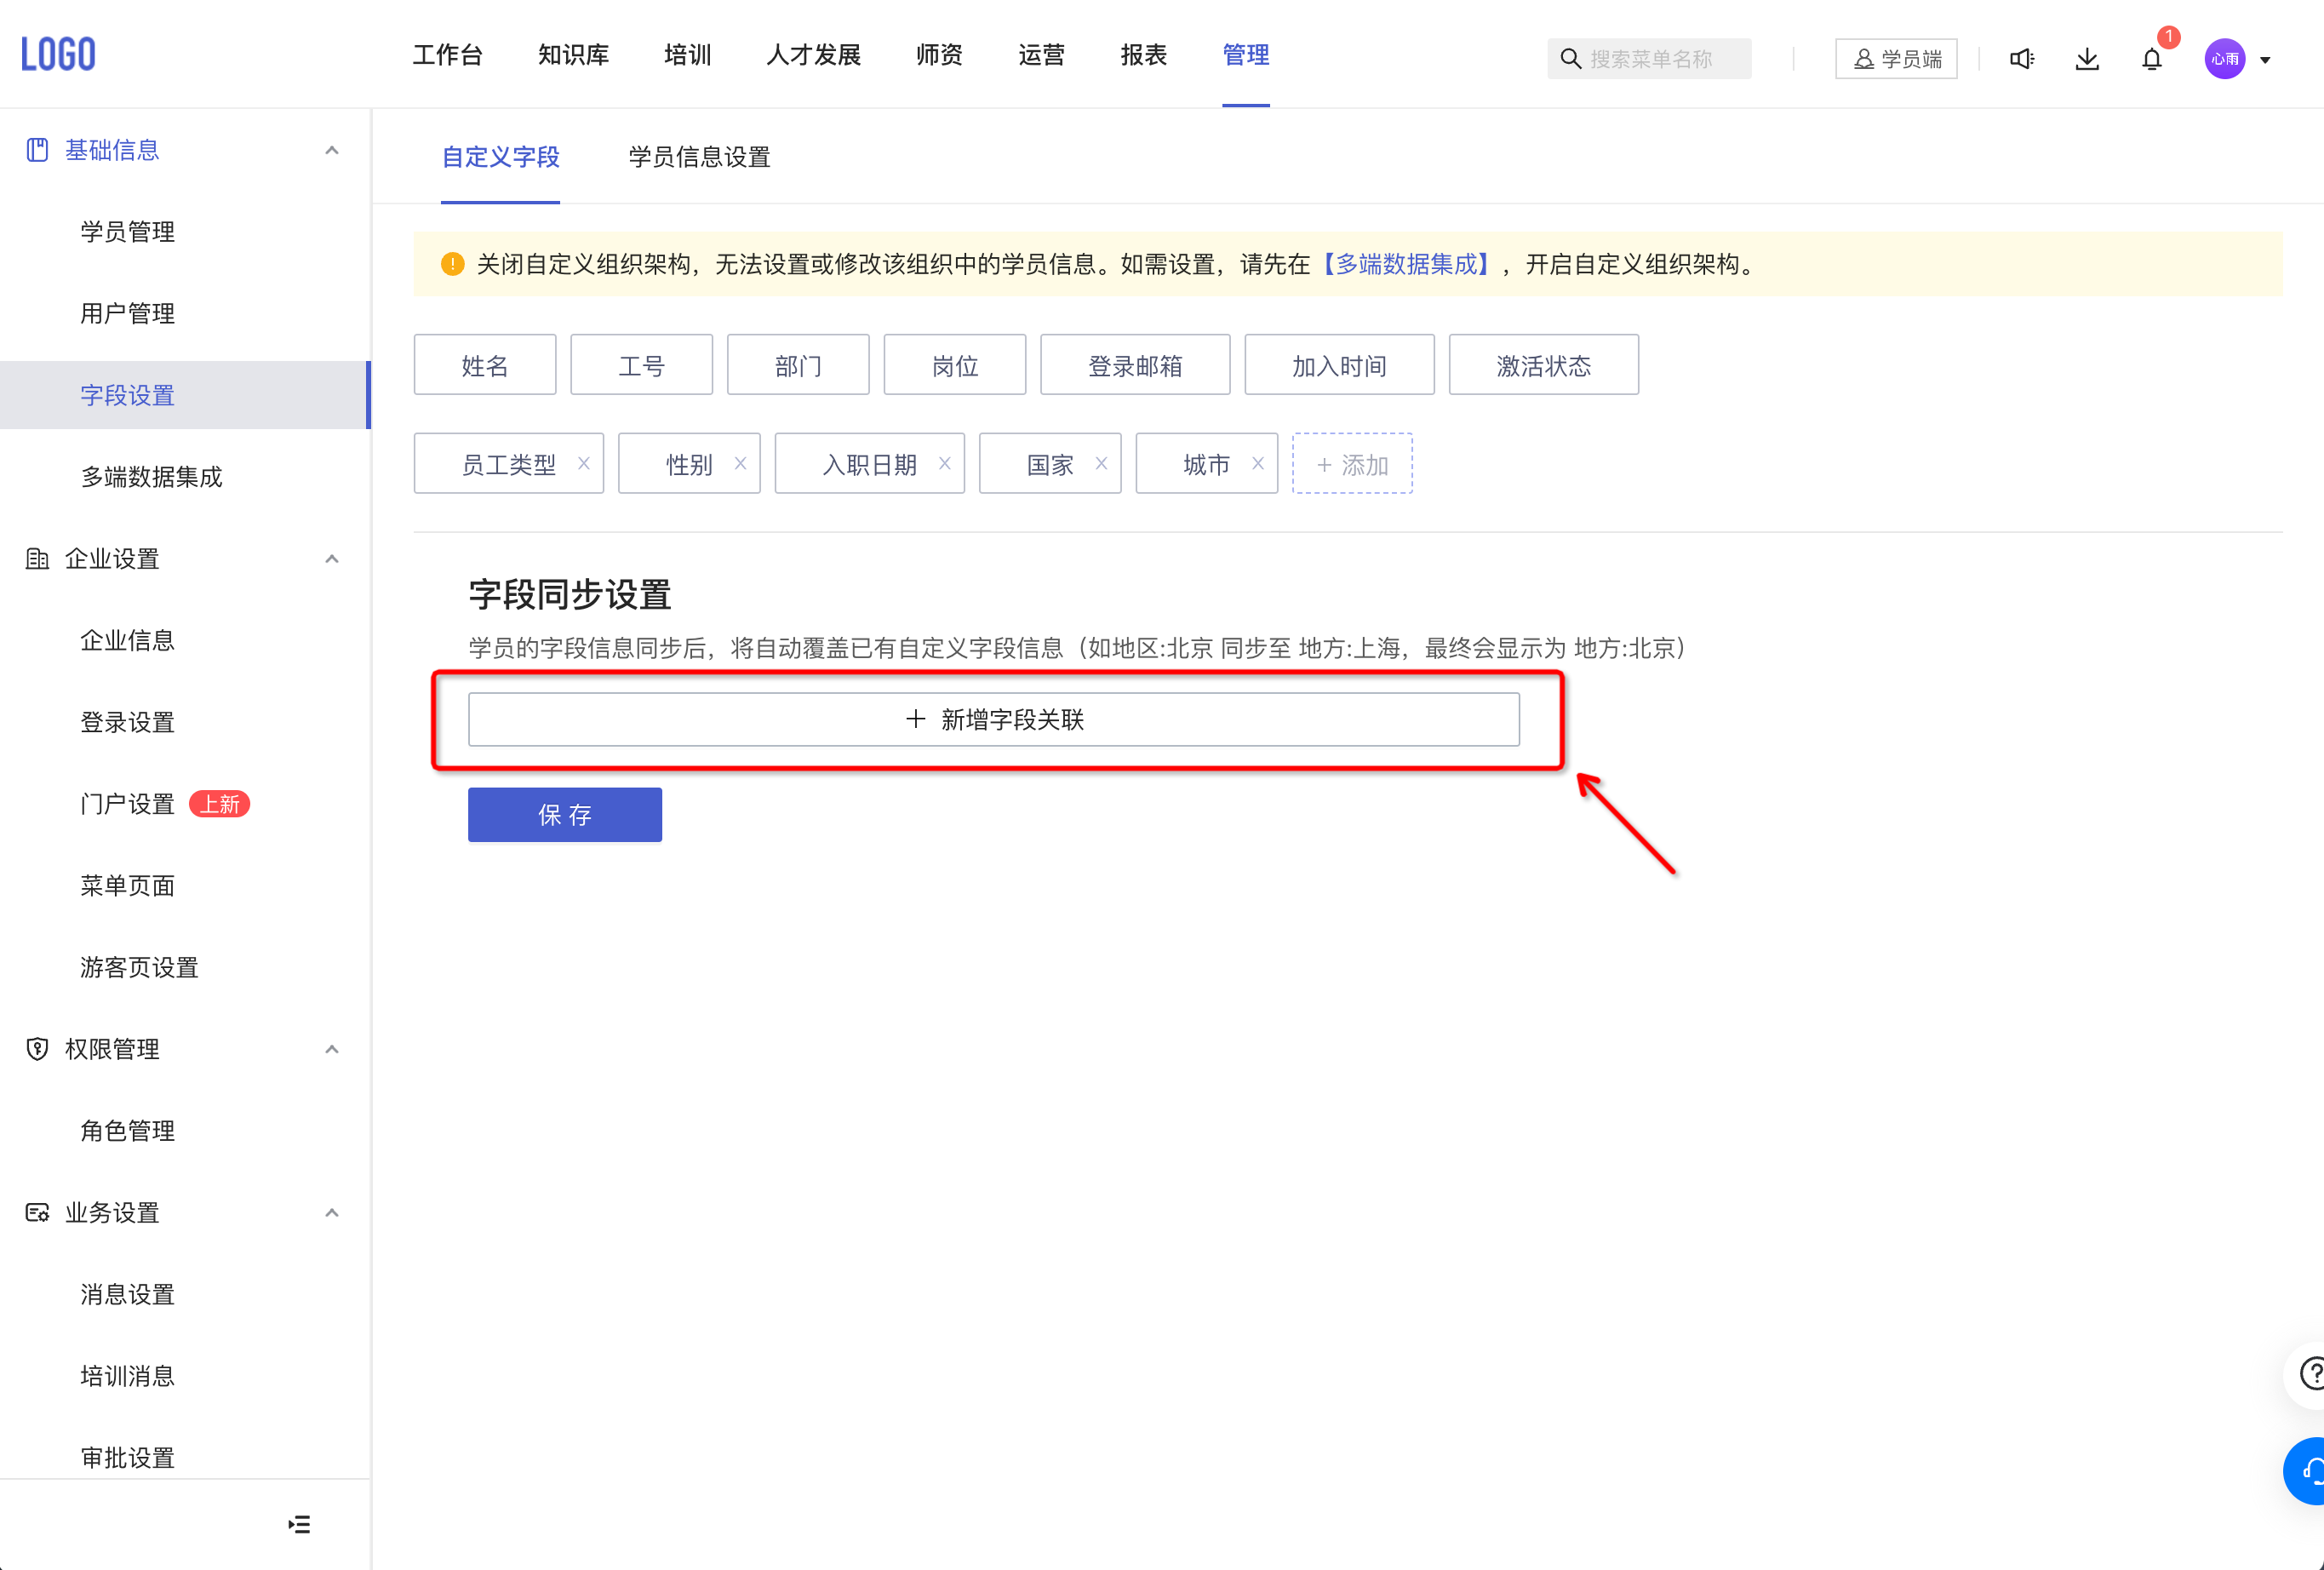Open 登录设置 in the sidebar
Image resolution: width=2324 pixels, height=1570 pixels.
point(127,722)
